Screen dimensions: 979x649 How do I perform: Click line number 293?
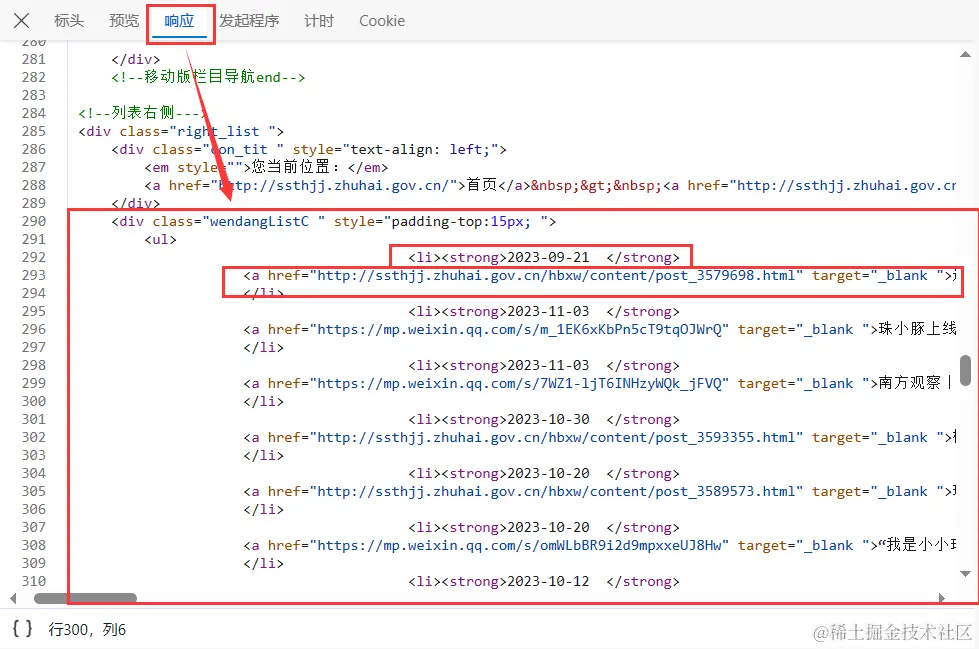[x=34, y=275]
